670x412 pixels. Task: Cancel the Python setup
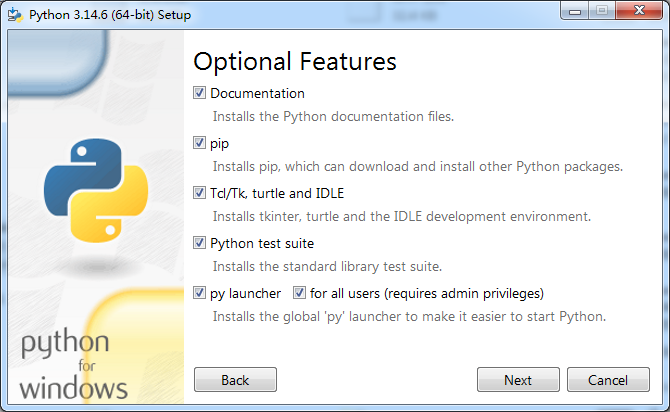(608, 380)
